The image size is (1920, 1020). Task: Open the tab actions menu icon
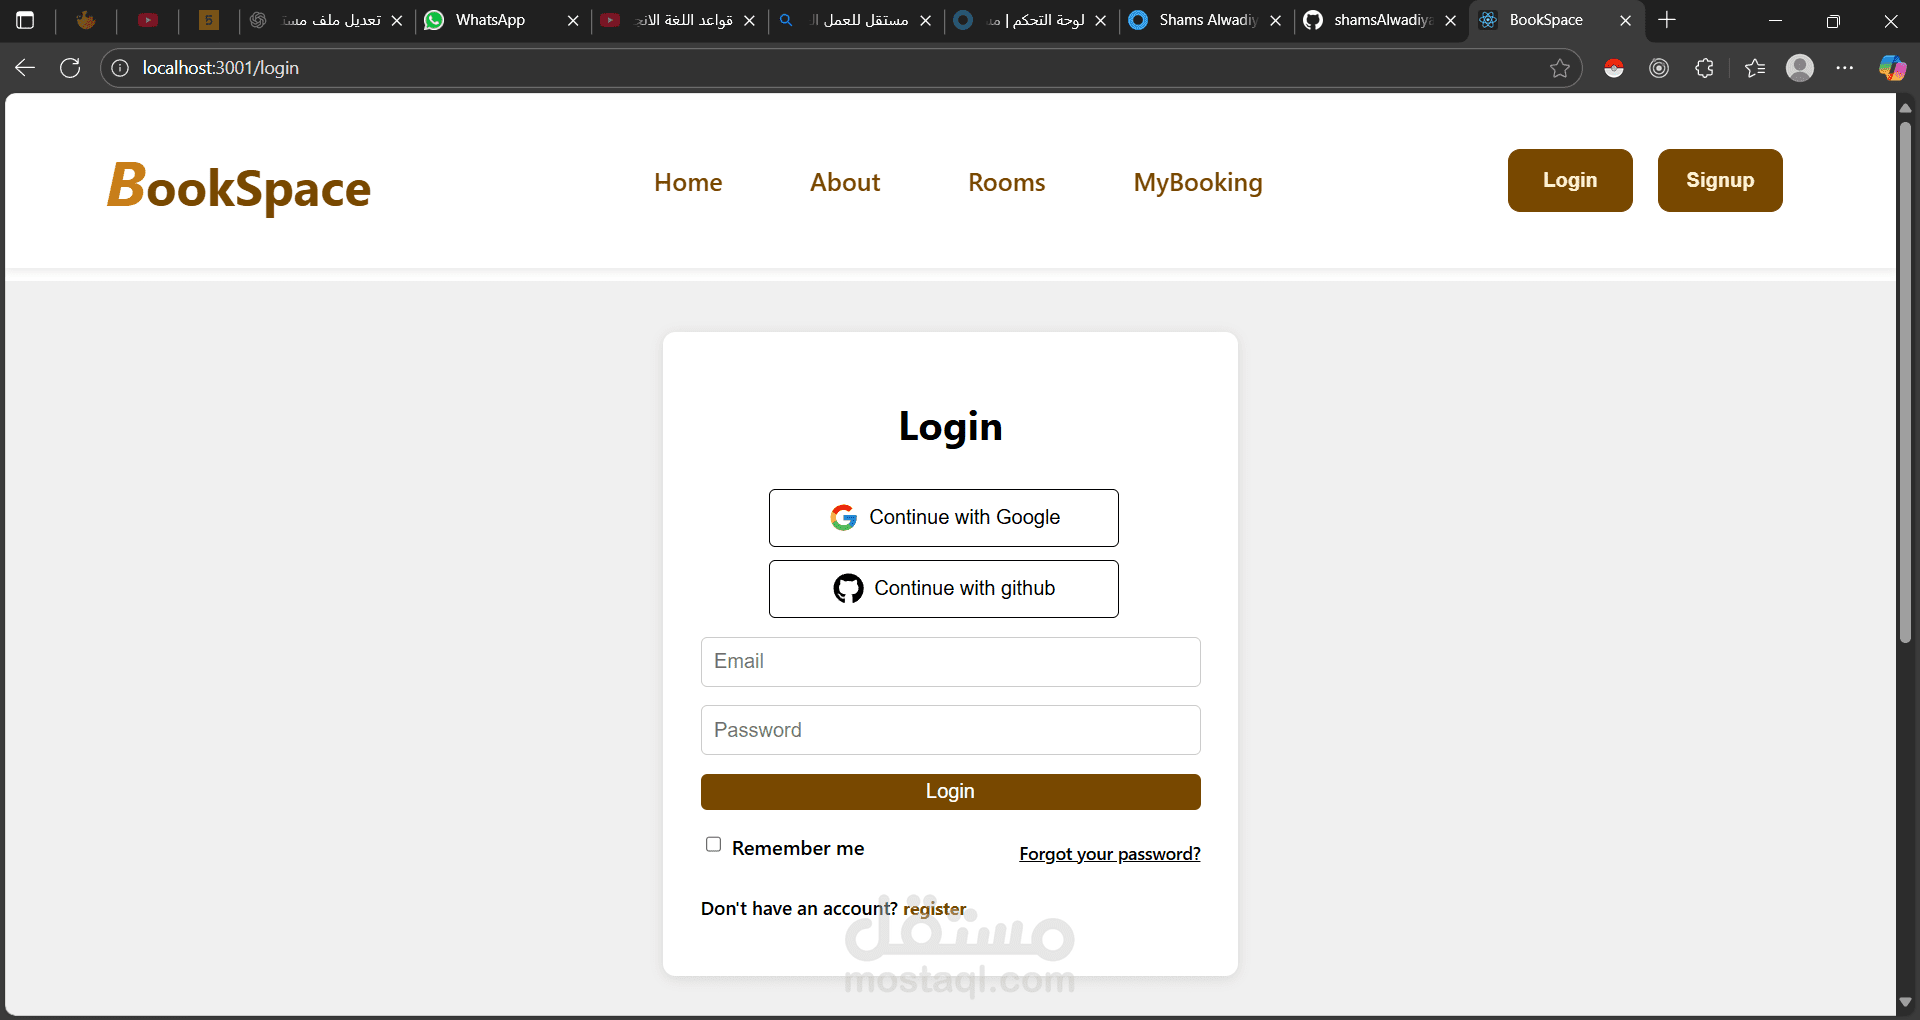26,20
